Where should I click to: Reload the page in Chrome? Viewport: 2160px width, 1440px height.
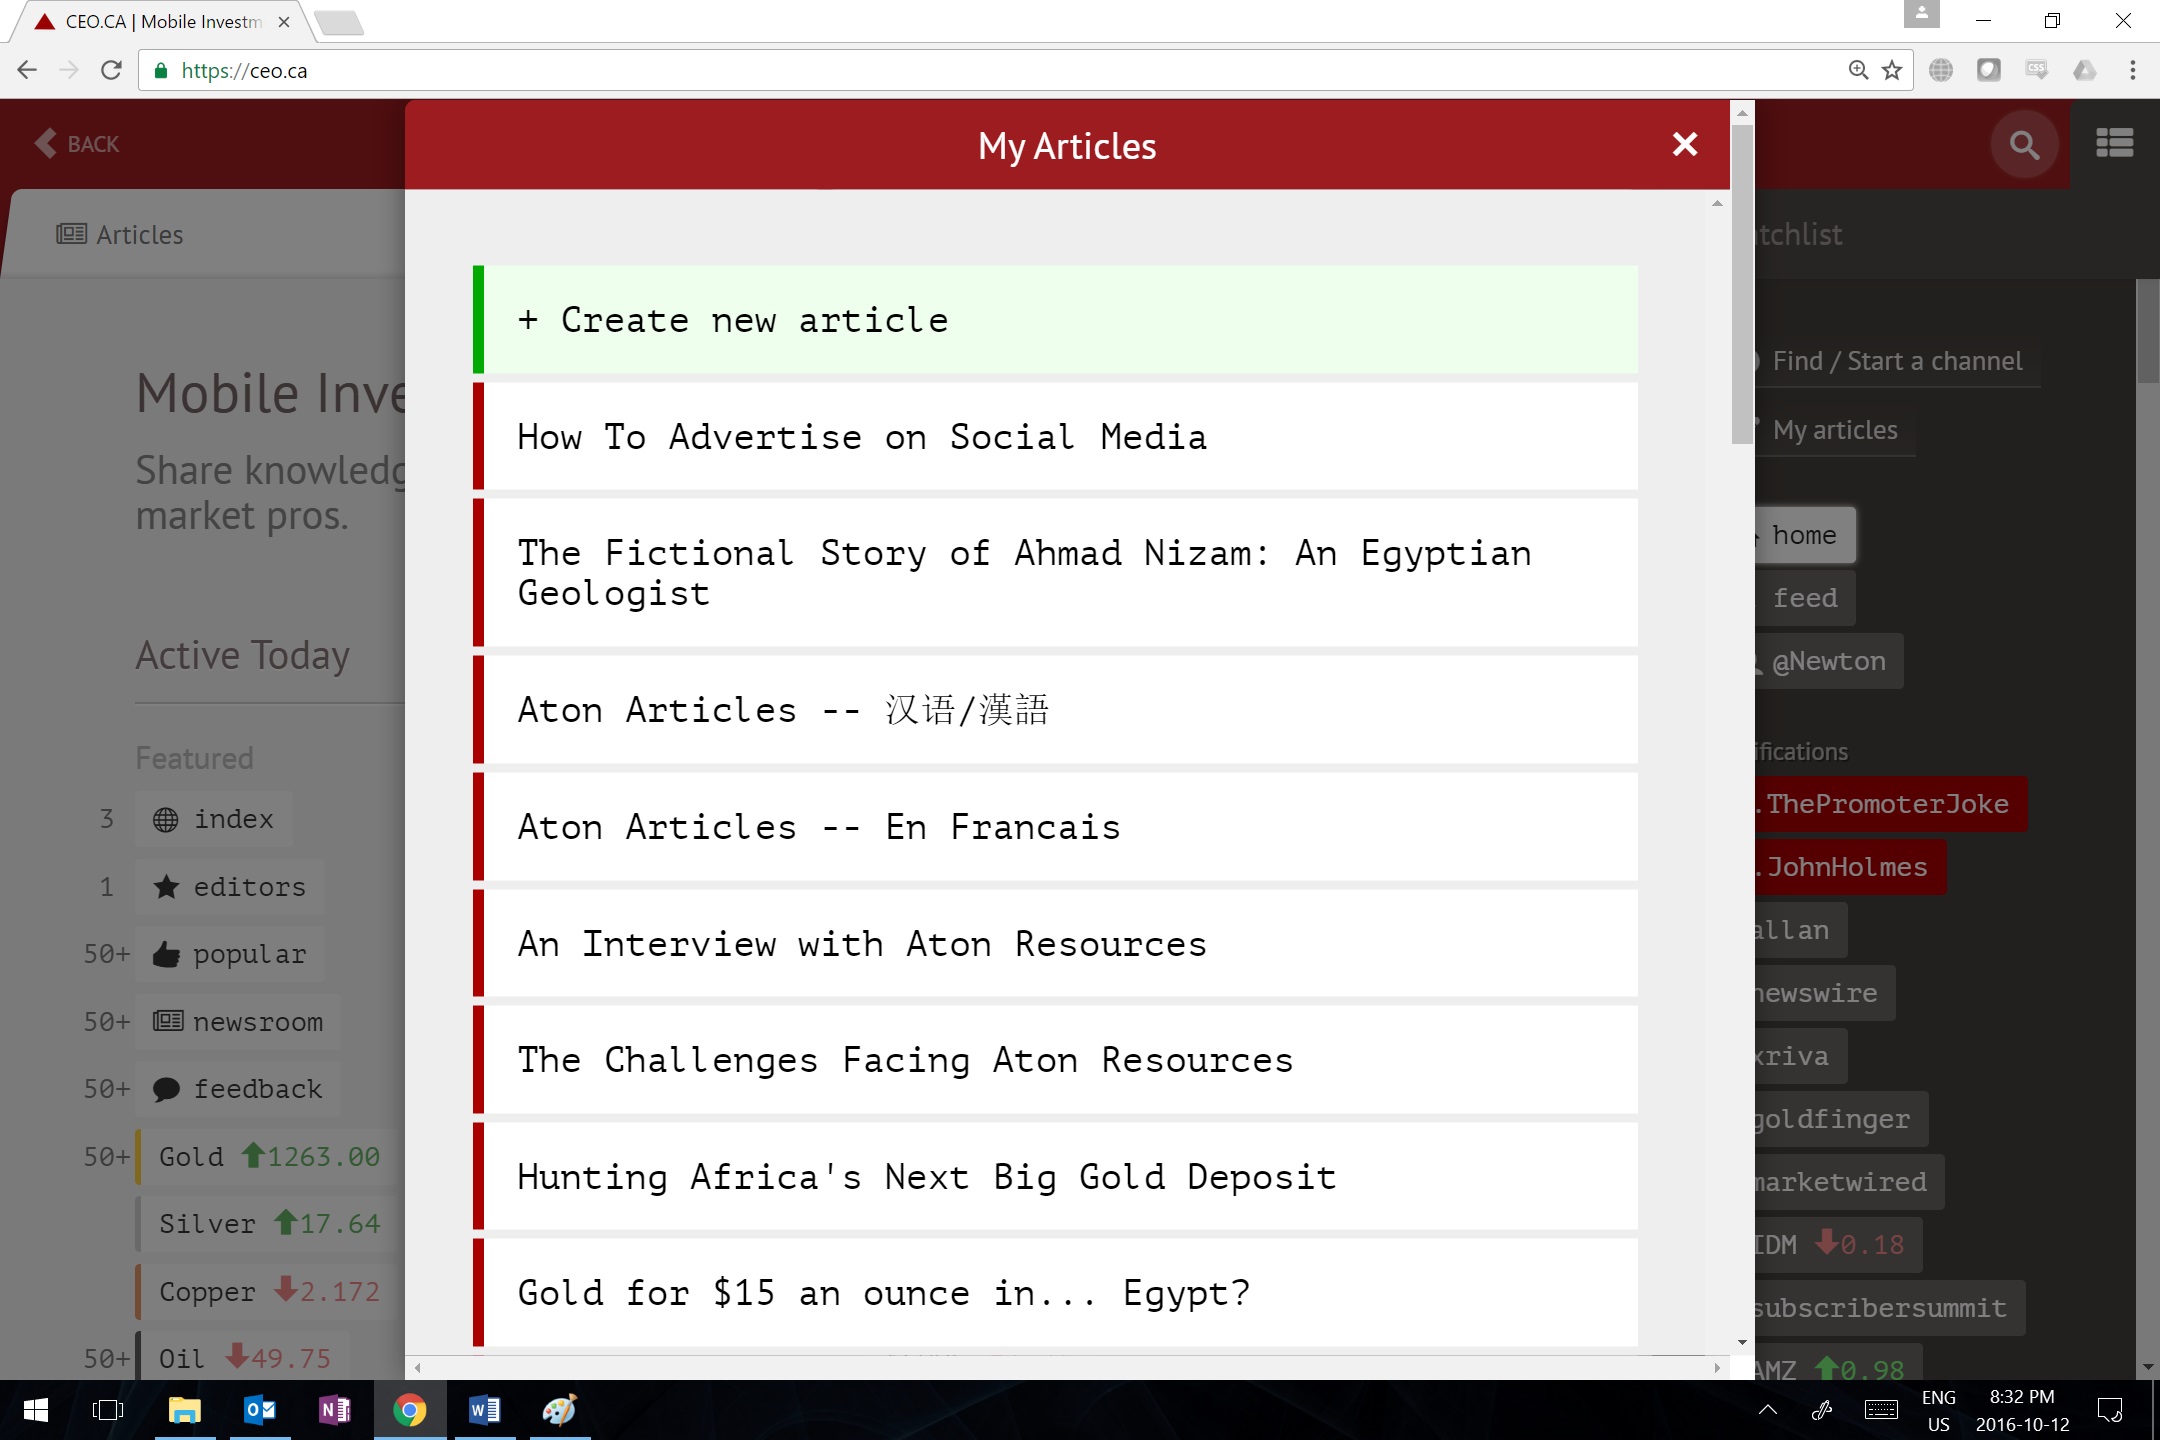(111, 70)
